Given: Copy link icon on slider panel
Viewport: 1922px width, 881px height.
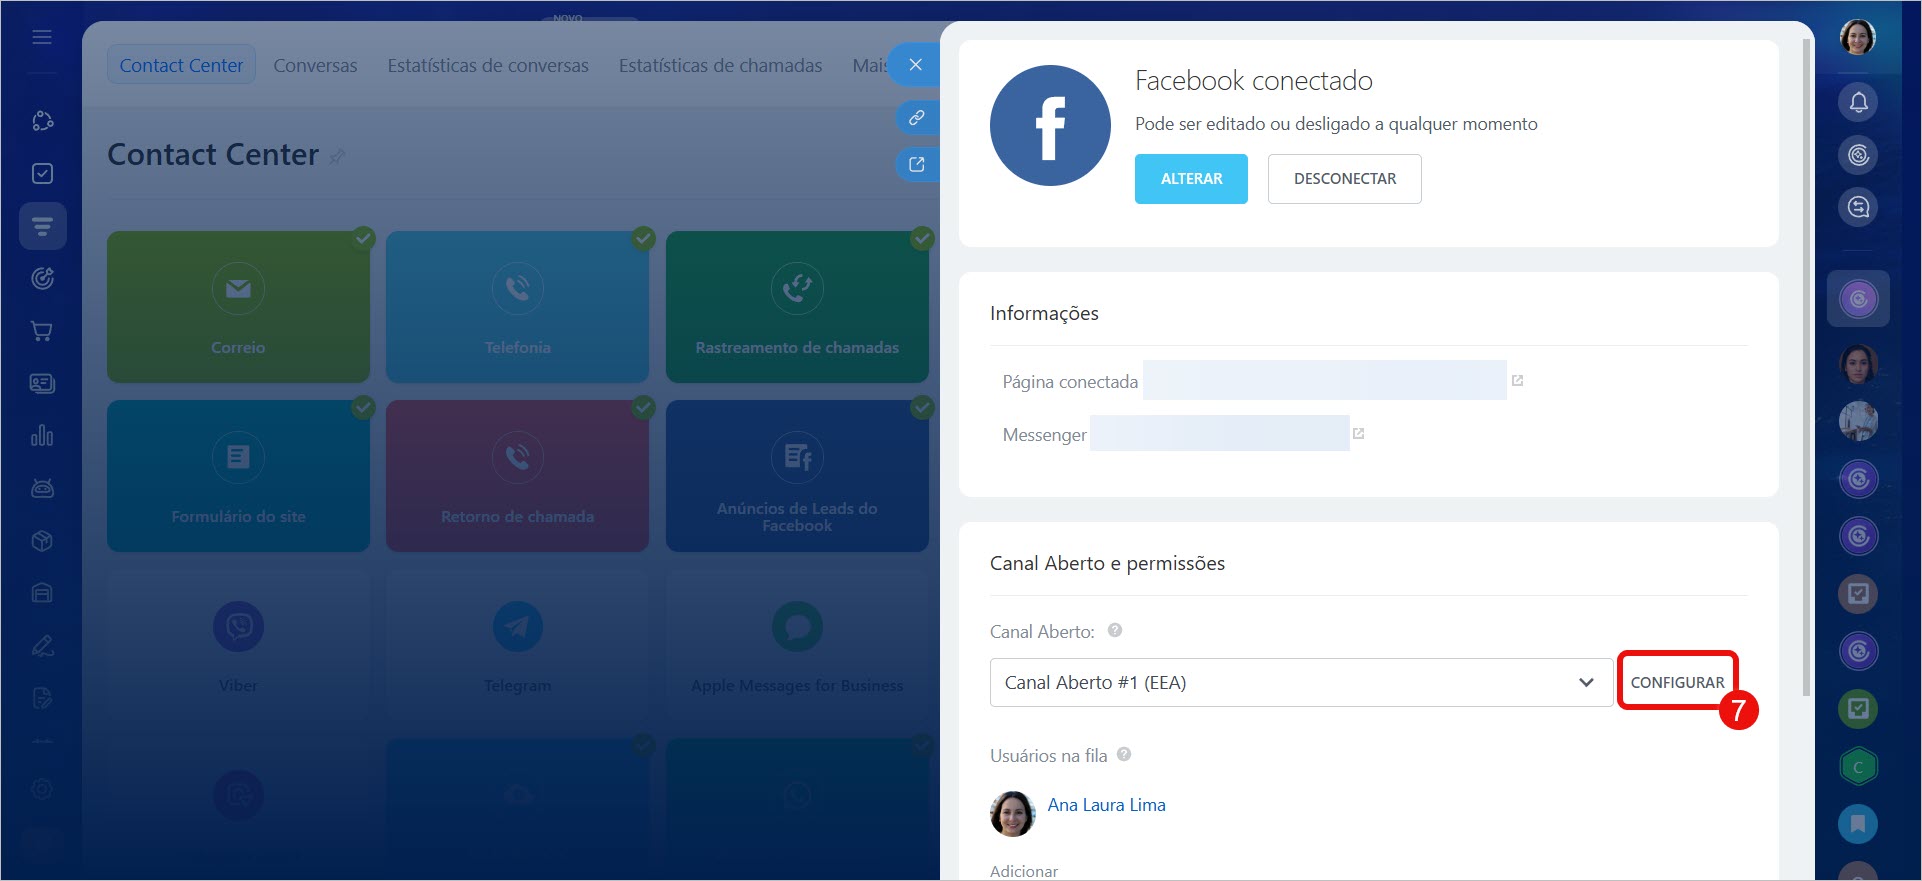Looking at the screenshot, I should (x=916, y=118).
